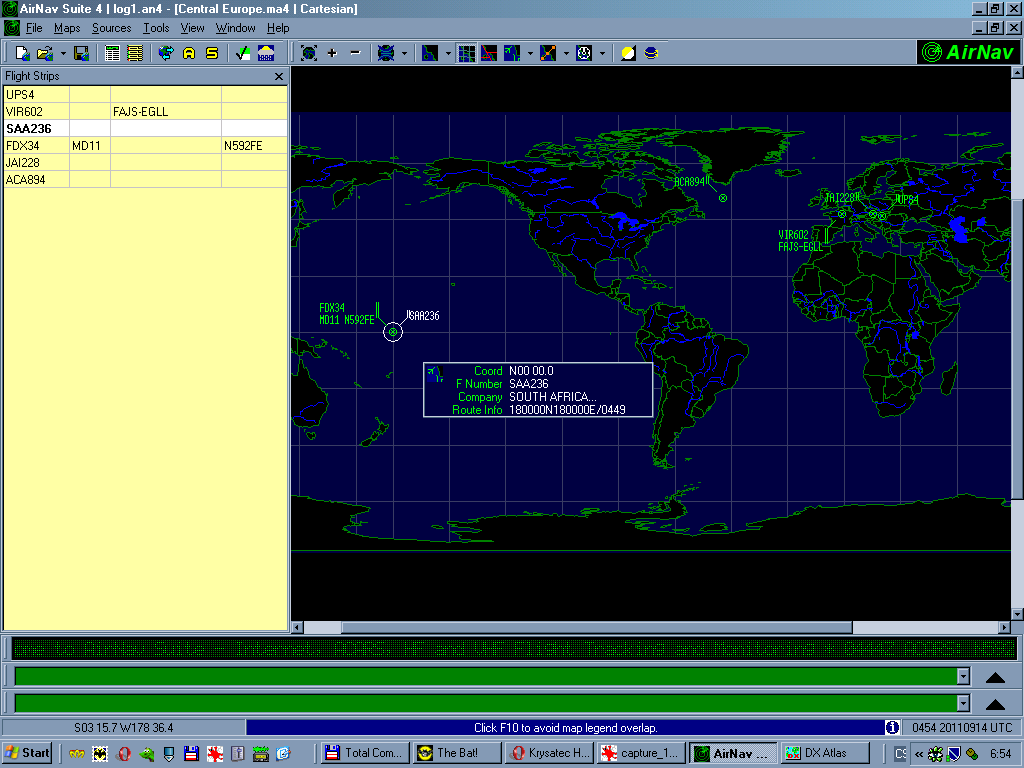
Task: Click the compass rose clock icon
Action: [584, 53]
